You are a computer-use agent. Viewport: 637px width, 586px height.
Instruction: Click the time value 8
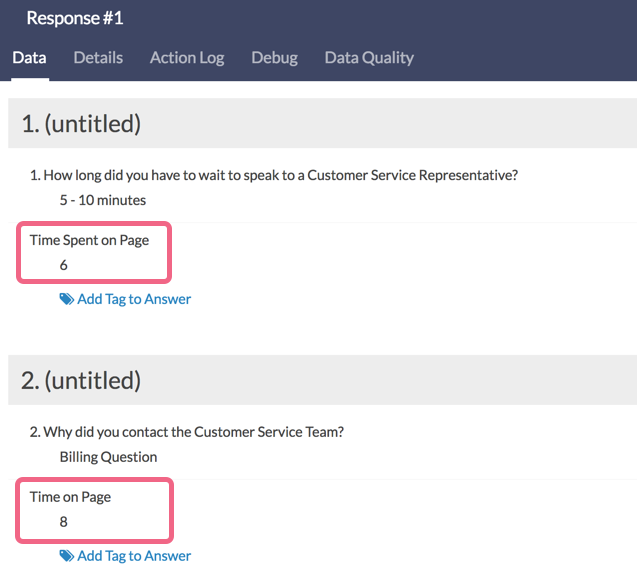point(64,522)
